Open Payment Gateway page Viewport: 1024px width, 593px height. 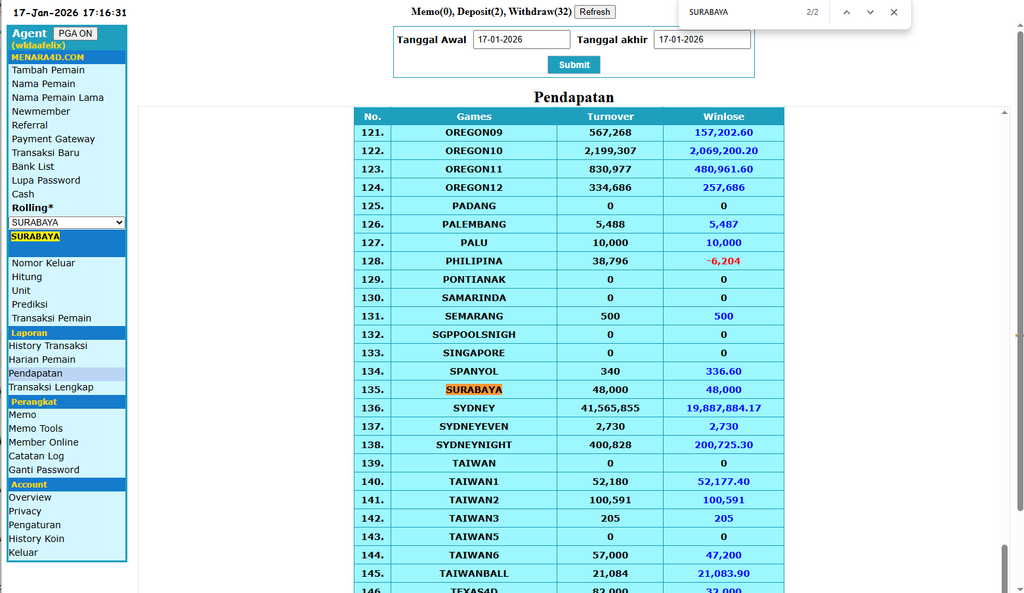(53, 139)
